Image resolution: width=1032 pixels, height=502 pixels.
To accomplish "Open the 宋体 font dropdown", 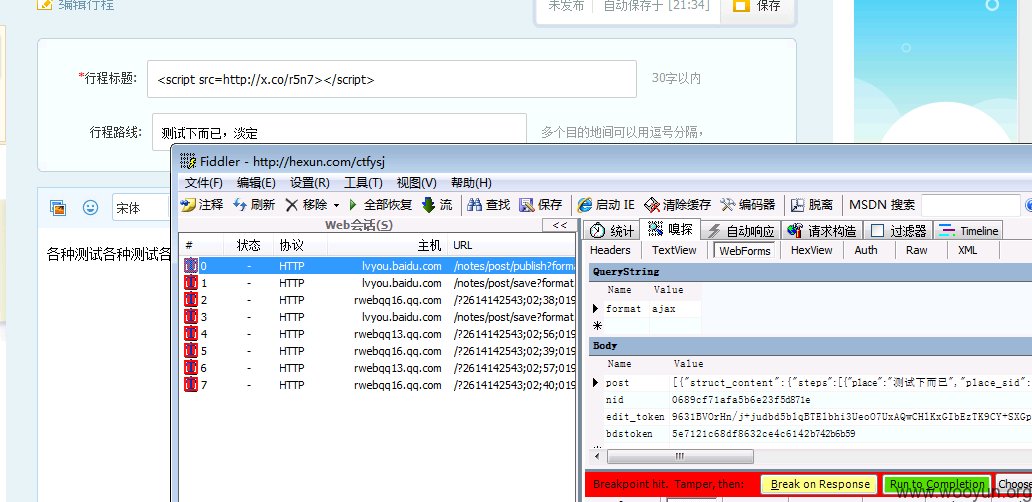I will coord(142,209).
